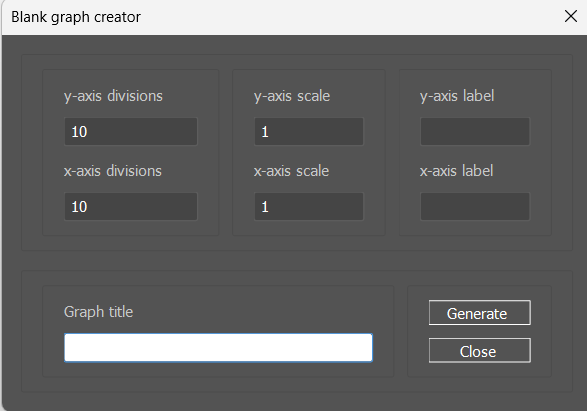Click the 'Blank graph creator' window title
Screen dimensions: 587x411
tap(76, 17)
